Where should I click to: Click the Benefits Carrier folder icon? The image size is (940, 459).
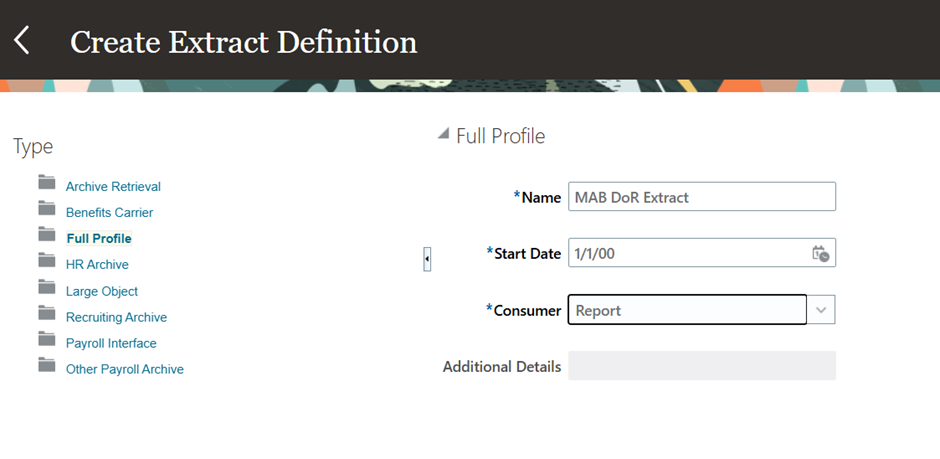(47, 208)
